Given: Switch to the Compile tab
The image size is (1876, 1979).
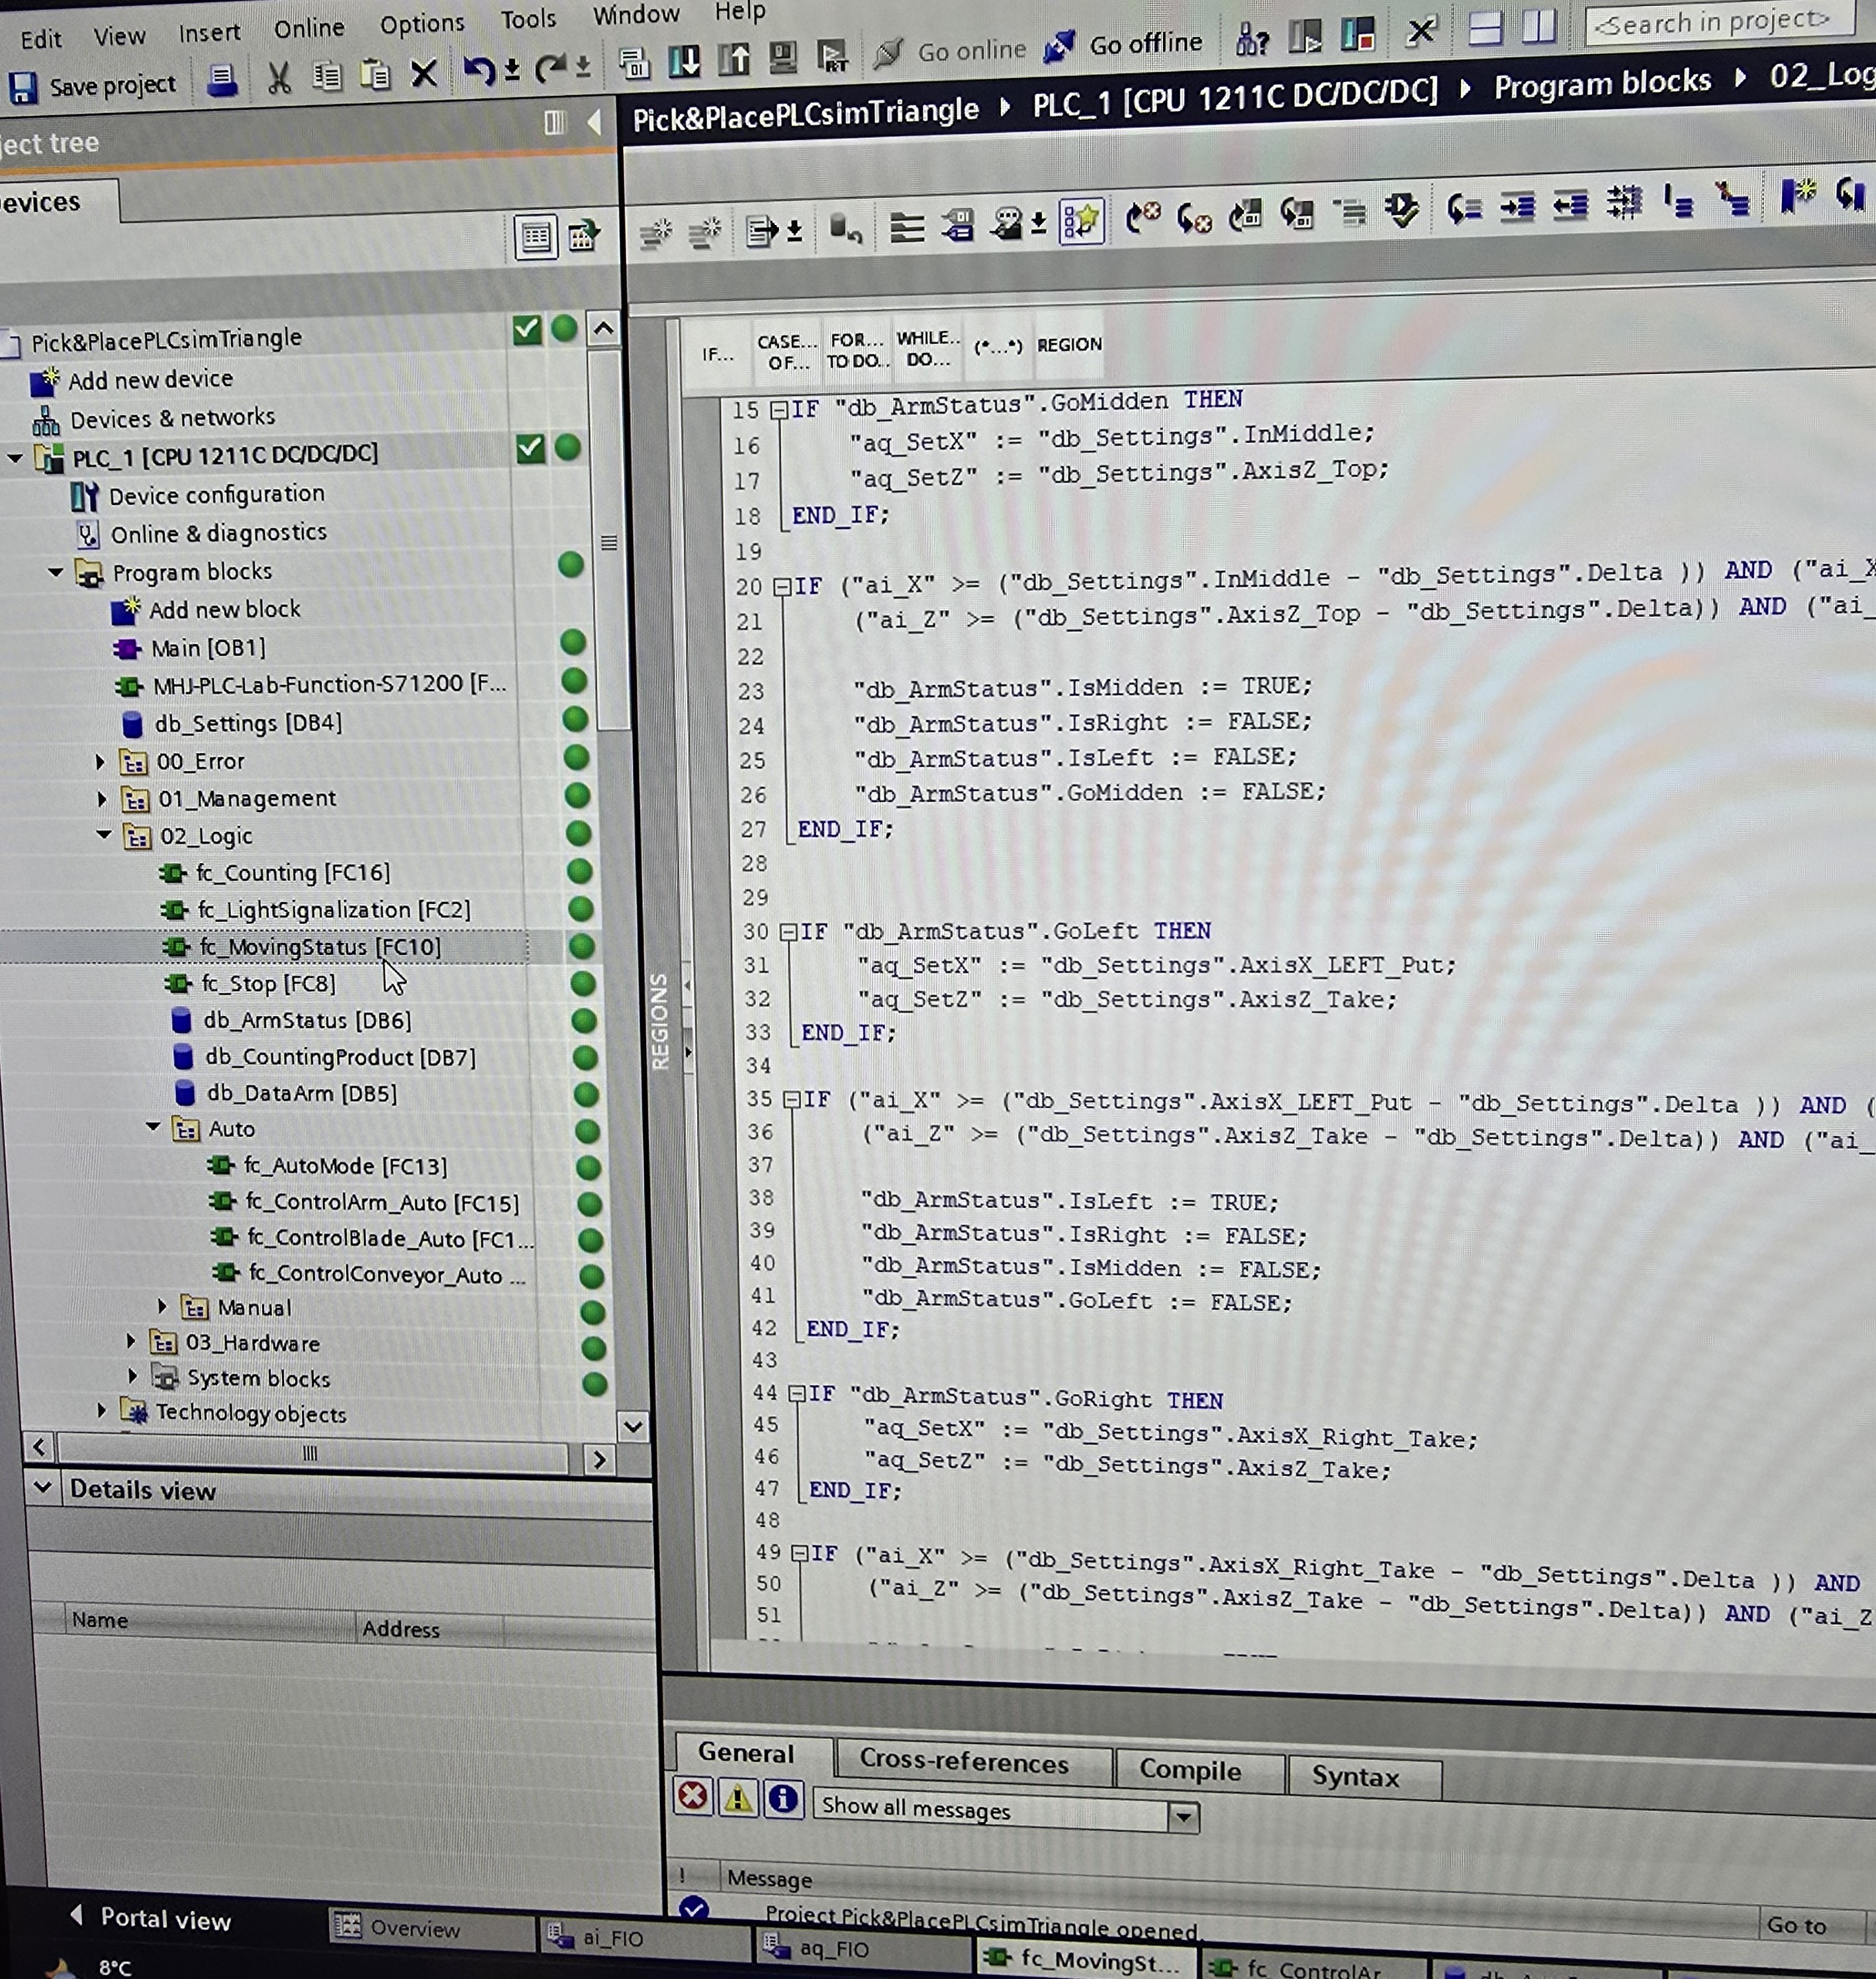Looking at the screenshot, I should coord(1190,1770).
